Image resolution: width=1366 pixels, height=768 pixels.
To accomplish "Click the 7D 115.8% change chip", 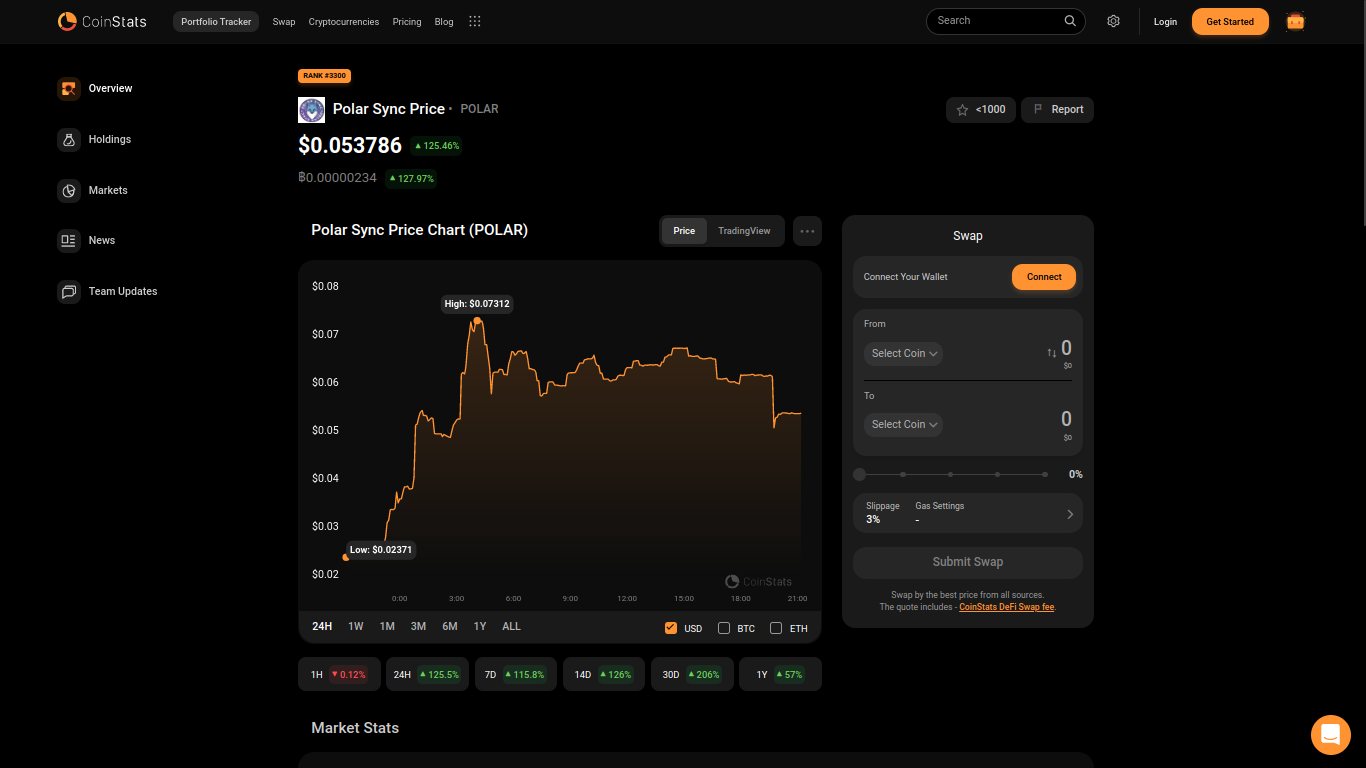I will click(x=516, y=674).
